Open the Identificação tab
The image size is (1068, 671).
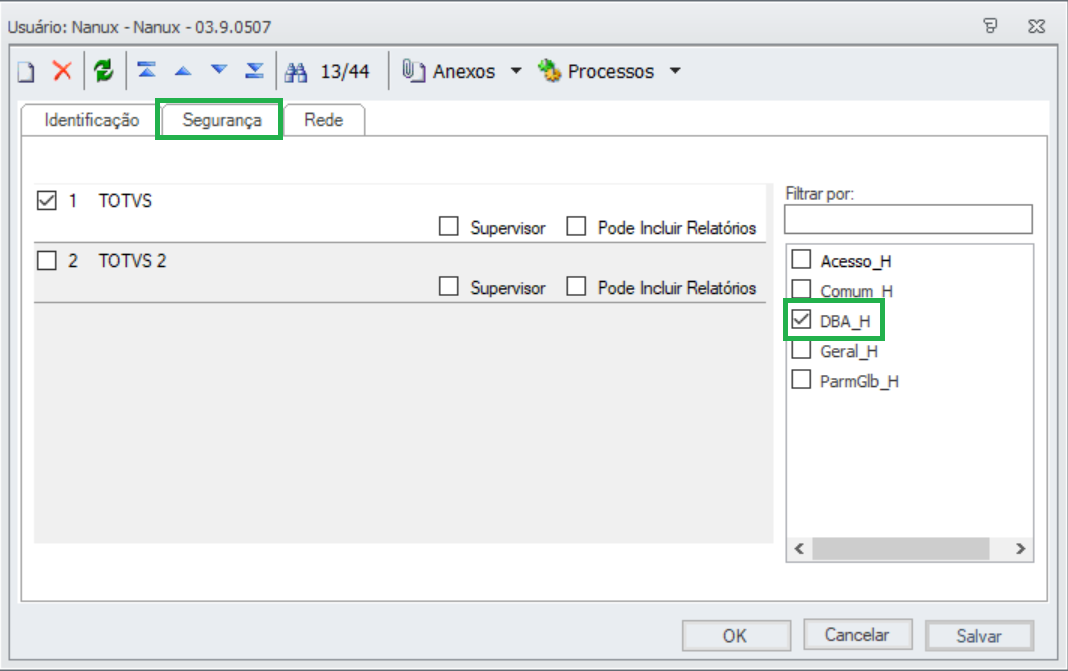tap(91, 120)
